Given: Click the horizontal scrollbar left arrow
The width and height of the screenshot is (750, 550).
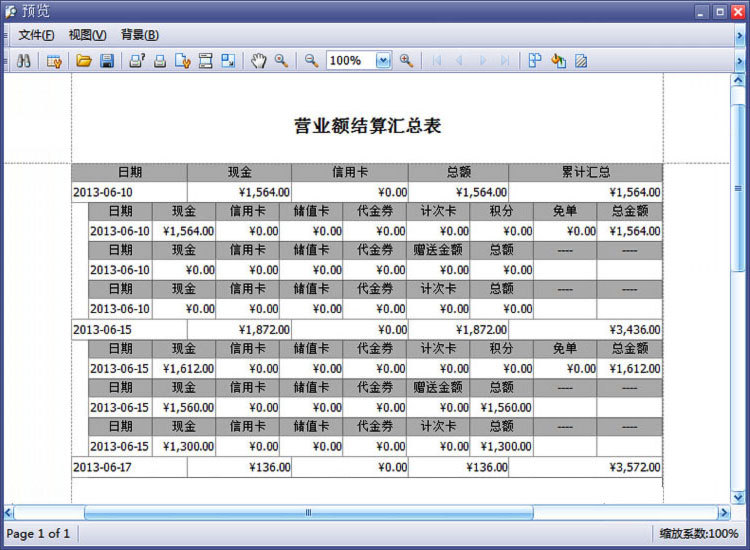Looking at the screenshot, I should 9,513.
